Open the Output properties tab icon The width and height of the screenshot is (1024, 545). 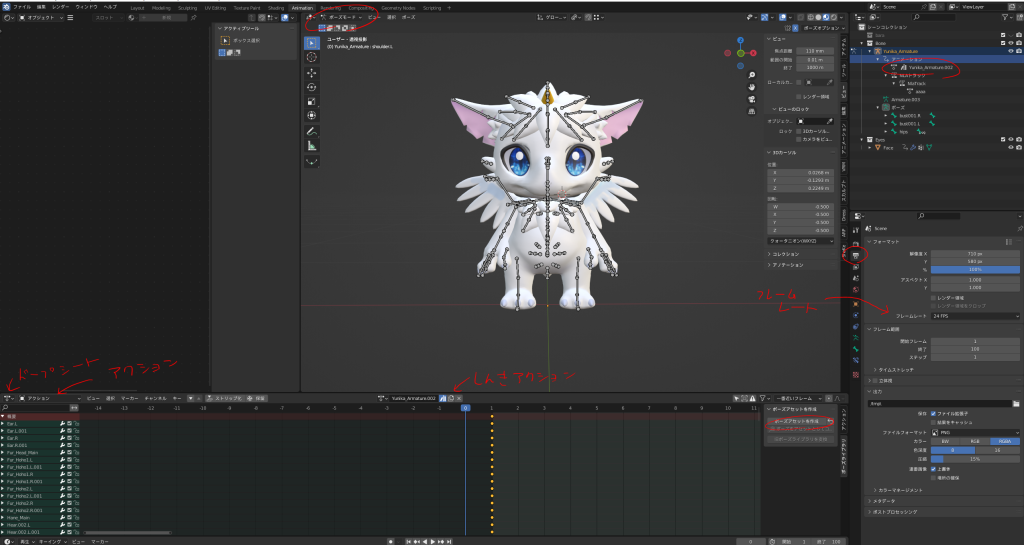(x=856, y=256)
